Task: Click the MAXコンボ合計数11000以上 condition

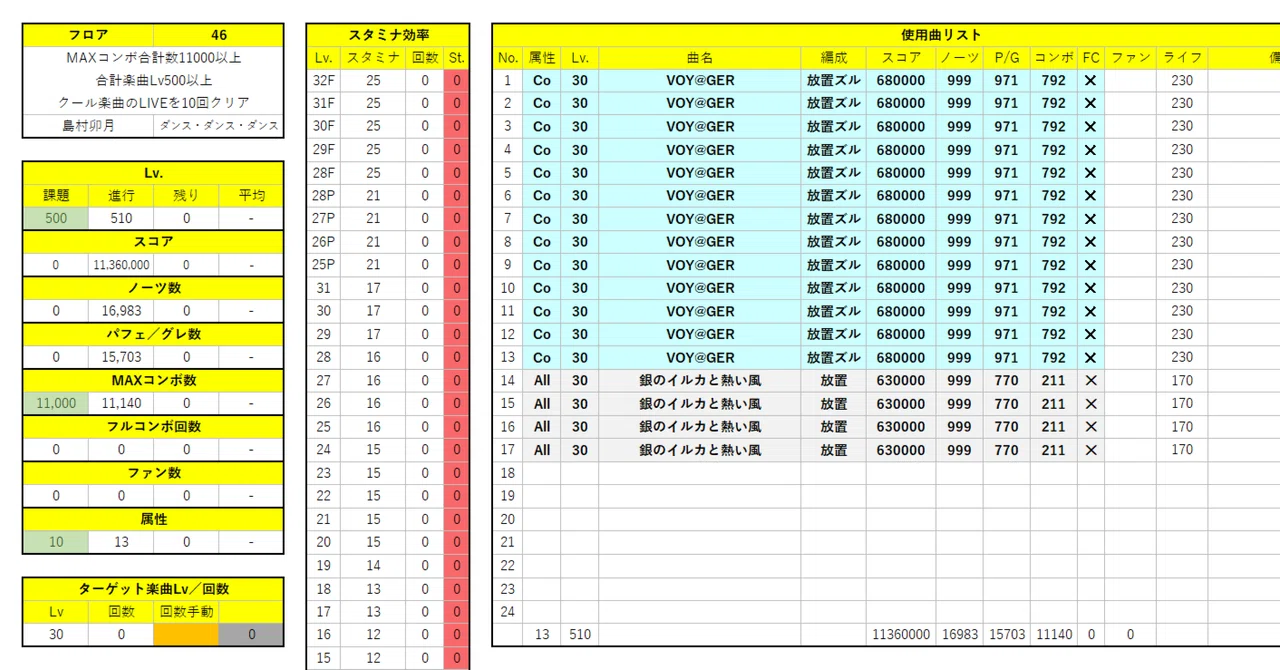Action: [x=153, y=58]
